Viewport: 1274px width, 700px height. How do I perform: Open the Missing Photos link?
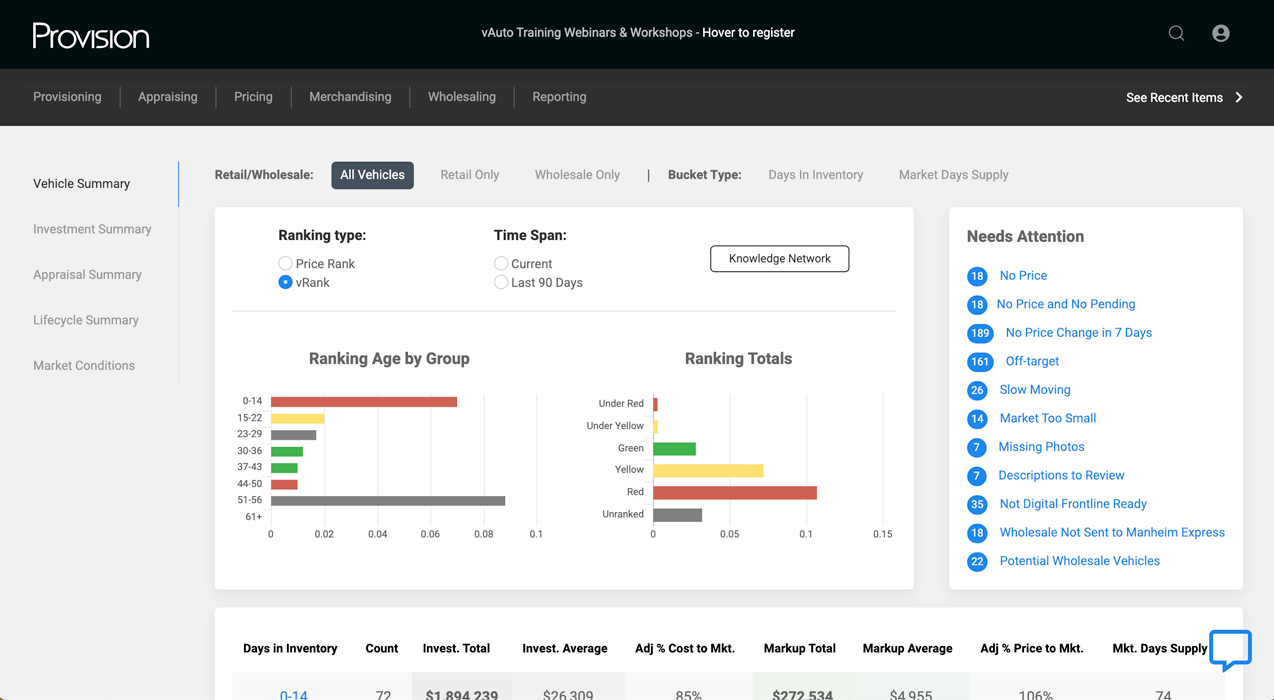click(x=1041, y=447)
